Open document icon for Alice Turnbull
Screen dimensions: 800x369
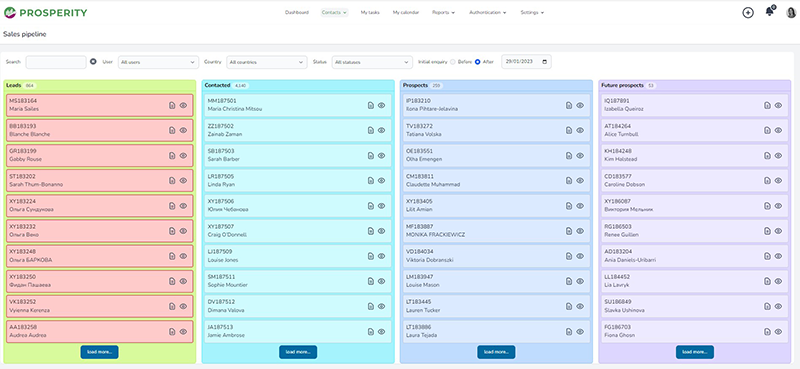767,130
